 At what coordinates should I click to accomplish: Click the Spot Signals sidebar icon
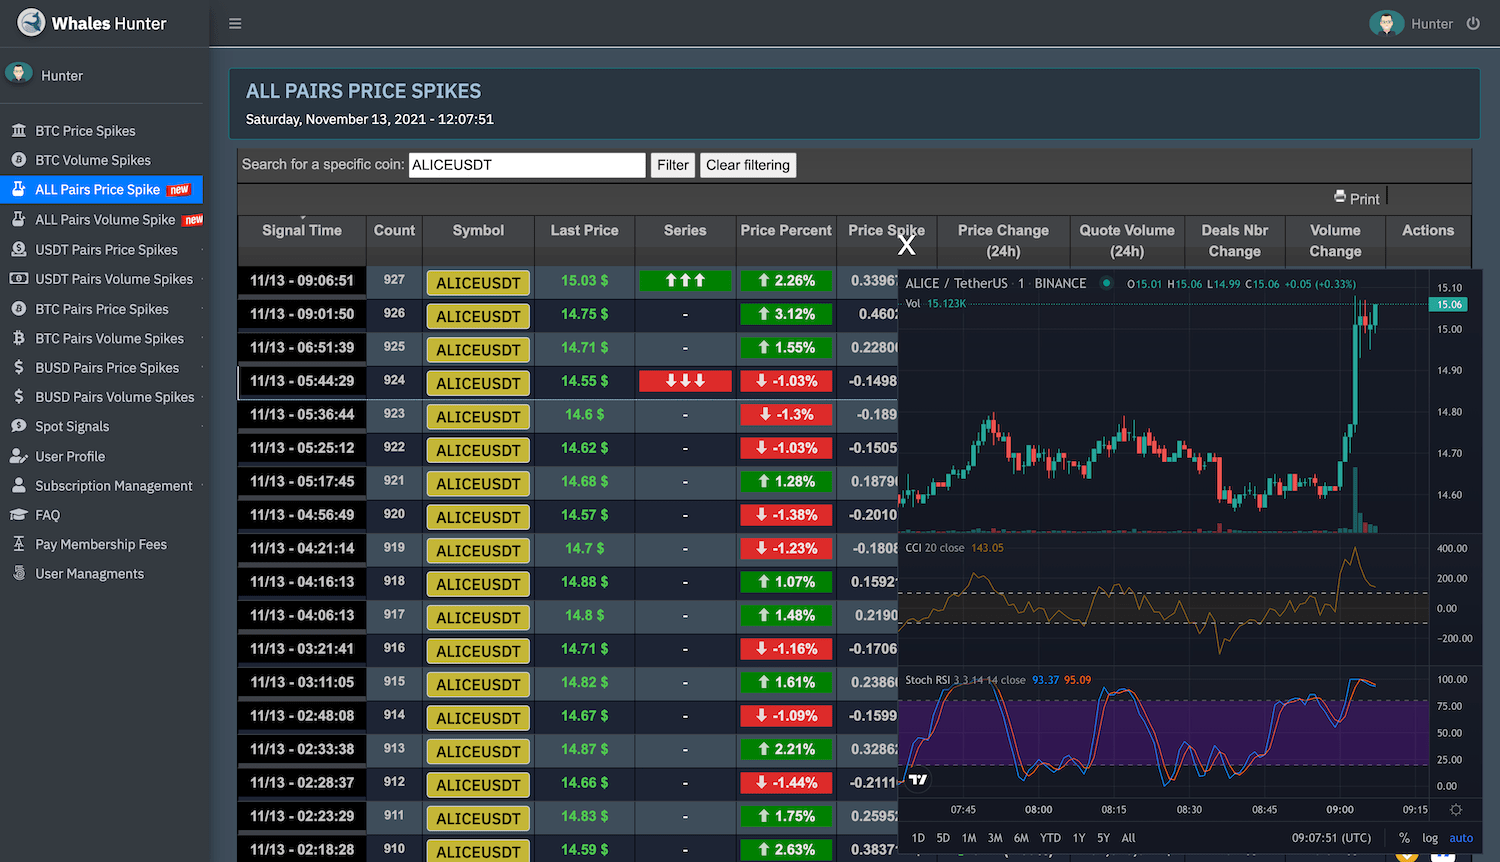[x=19, y=426]
